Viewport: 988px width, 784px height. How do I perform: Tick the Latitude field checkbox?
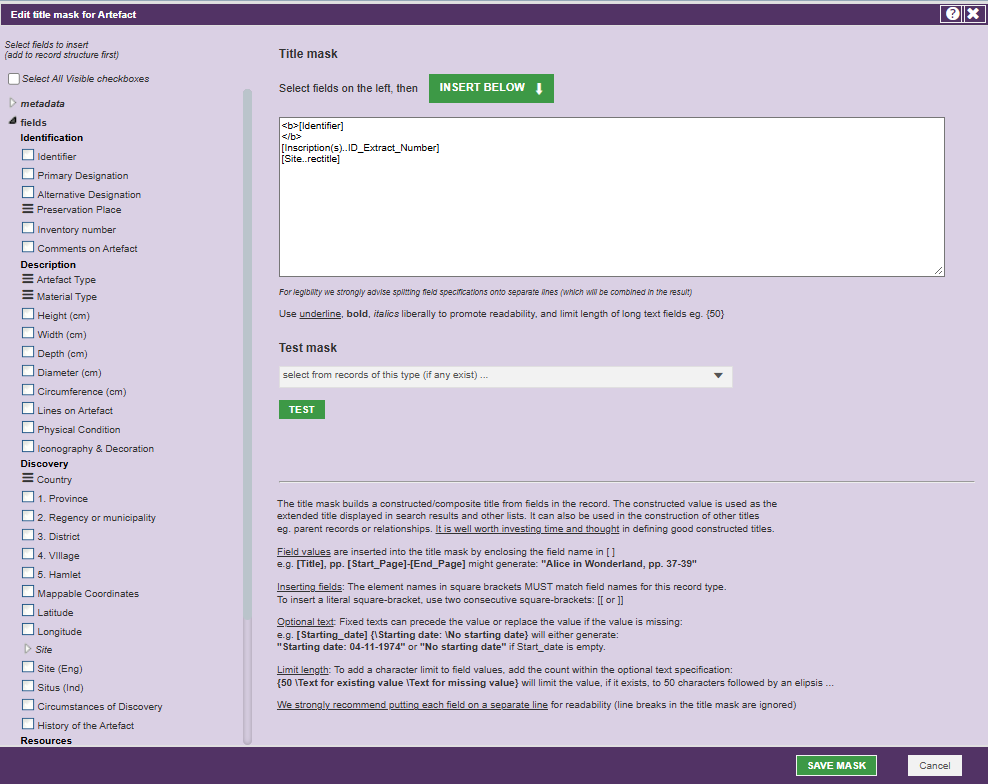(x=28, y=611)
